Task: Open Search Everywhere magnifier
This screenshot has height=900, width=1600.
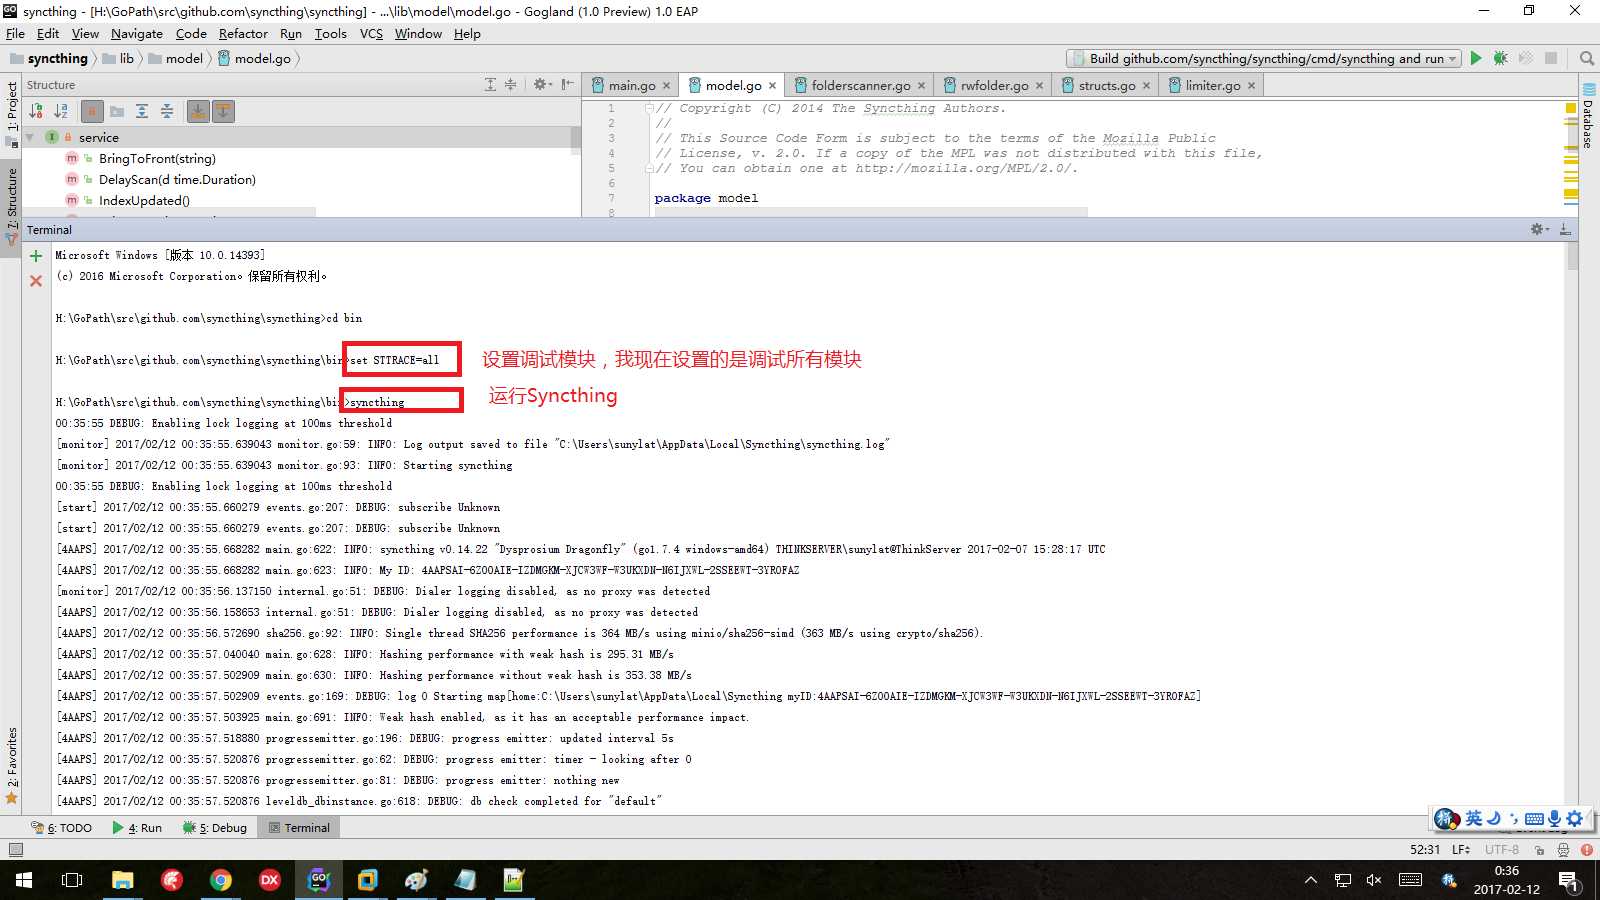Action: point(1586,58)
